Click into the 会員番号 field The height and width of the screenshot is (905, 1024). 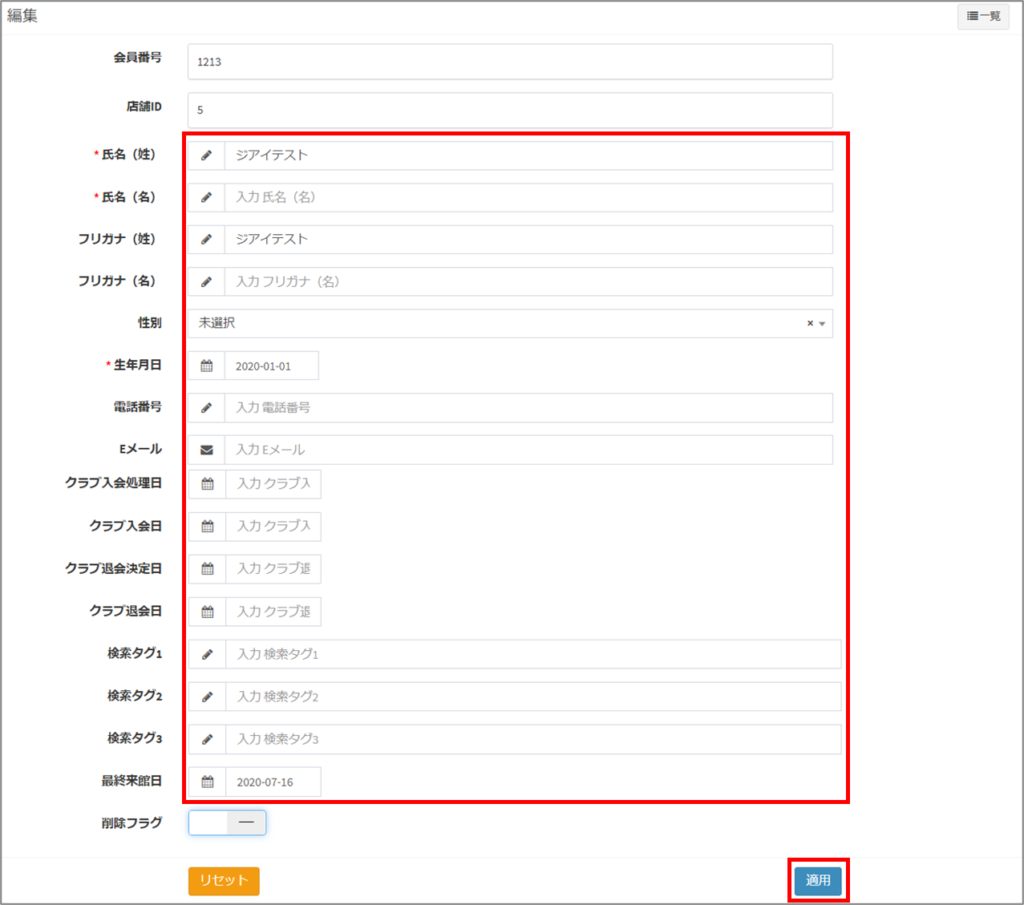click(x=509, y=62)
